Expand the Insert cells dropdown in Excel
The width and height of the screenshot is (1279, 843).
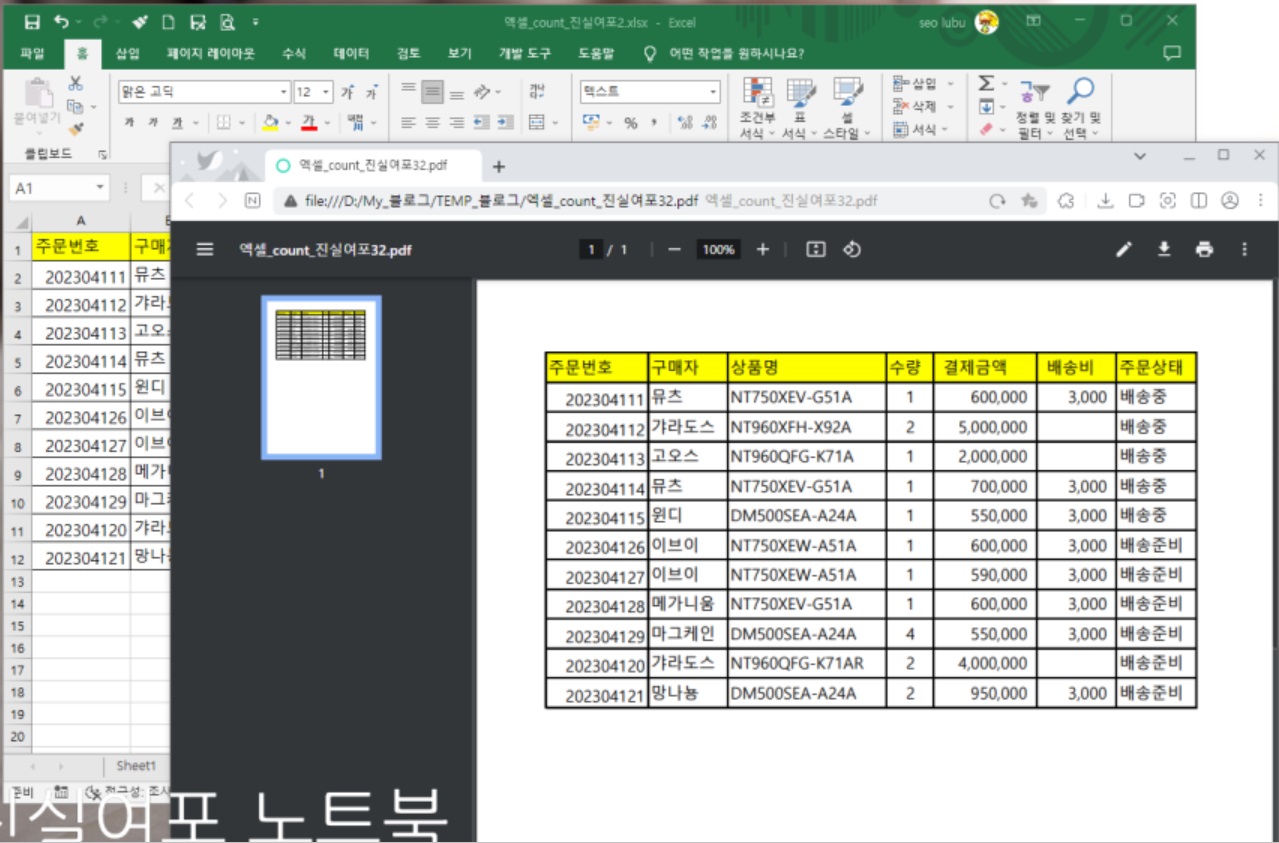coord(950,84)
